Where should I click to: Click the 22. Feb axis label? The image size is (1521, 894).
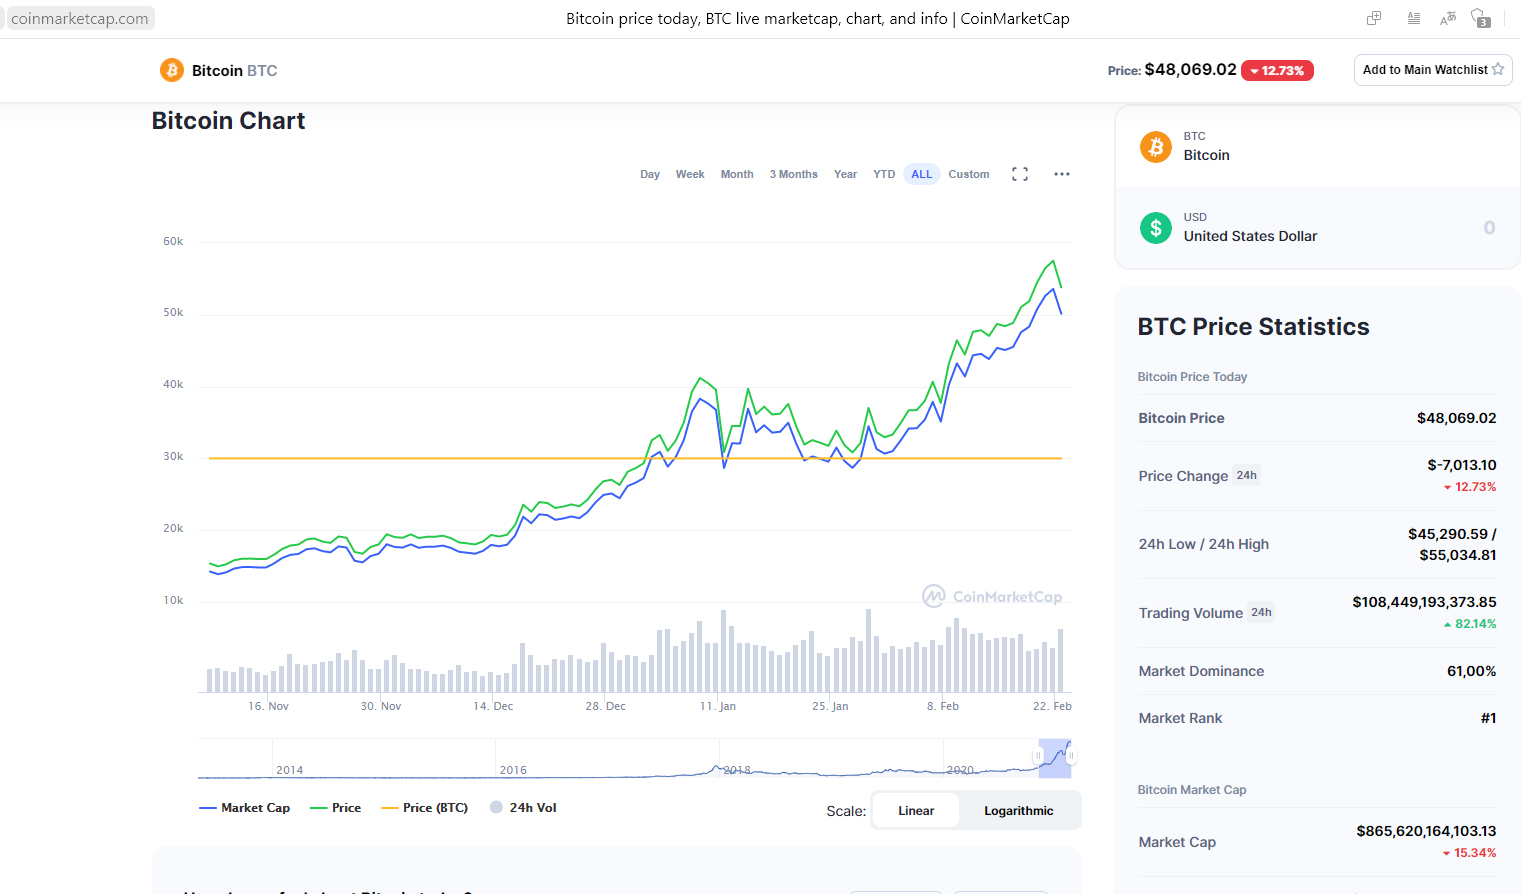[x=1052, y=706]
